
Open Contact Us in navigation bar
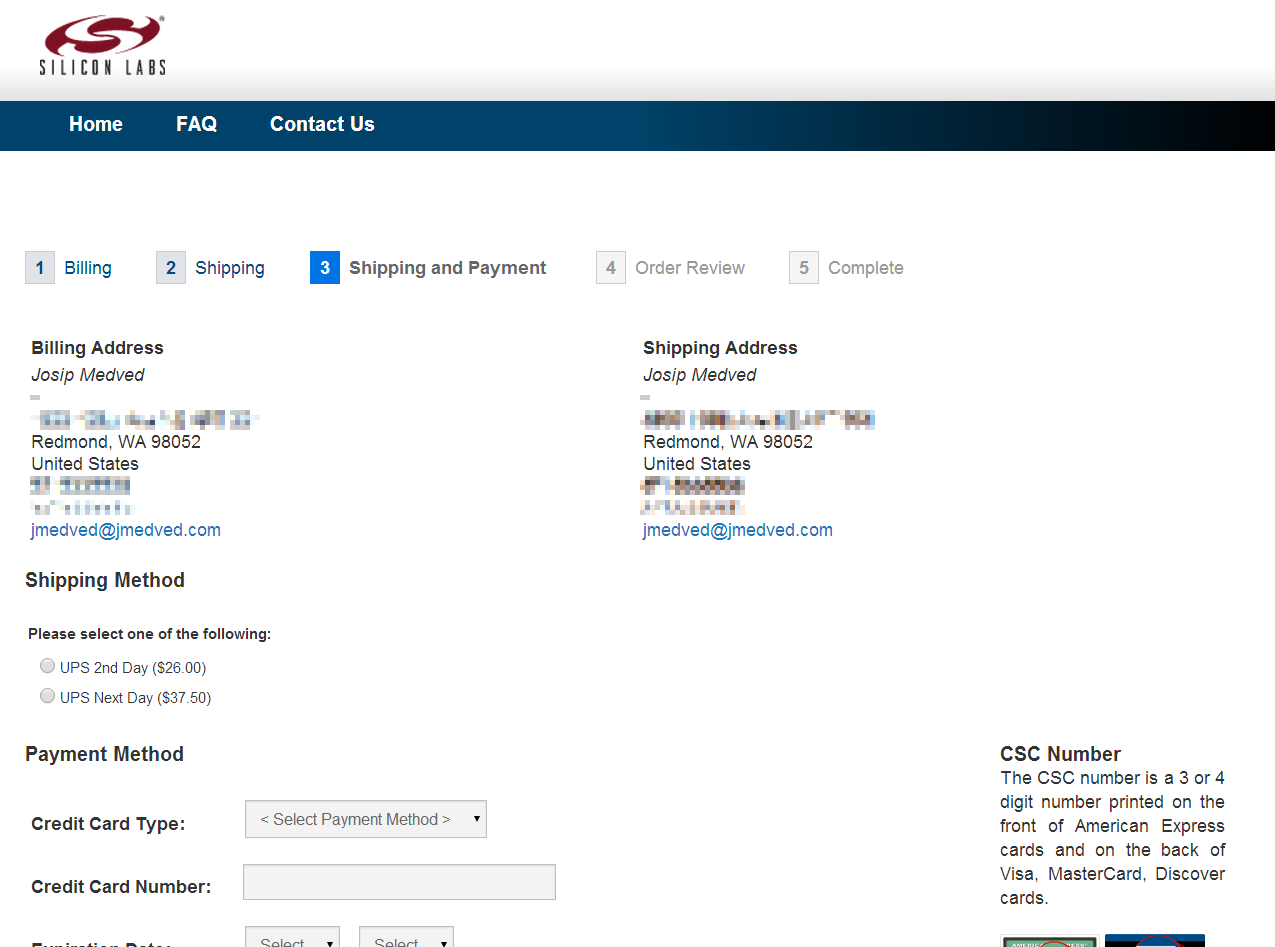pos(322,124)
